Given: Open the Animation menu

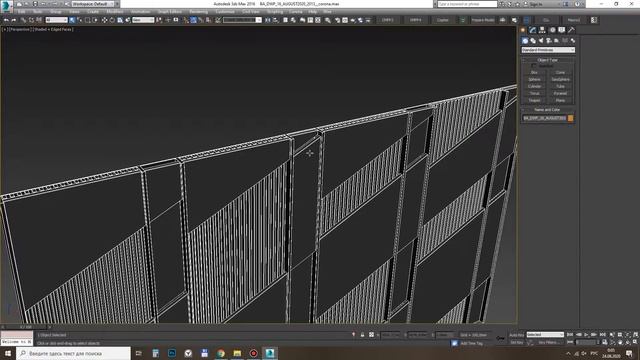Looking at the screenshot, I should [140, 12].
